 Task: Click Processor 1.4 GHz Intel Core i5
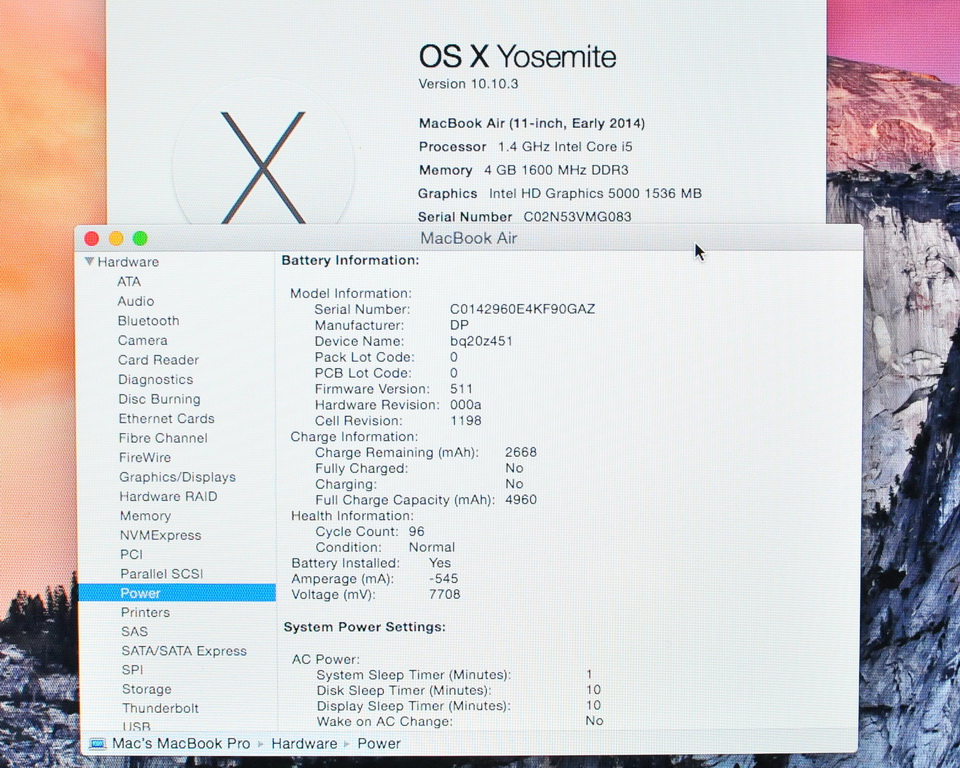525,147
